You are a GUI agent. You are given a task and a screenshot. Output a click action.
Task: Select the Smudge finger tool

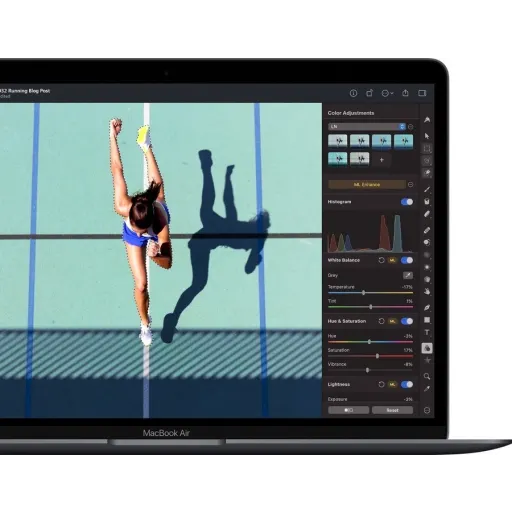[x=427, y=291]
